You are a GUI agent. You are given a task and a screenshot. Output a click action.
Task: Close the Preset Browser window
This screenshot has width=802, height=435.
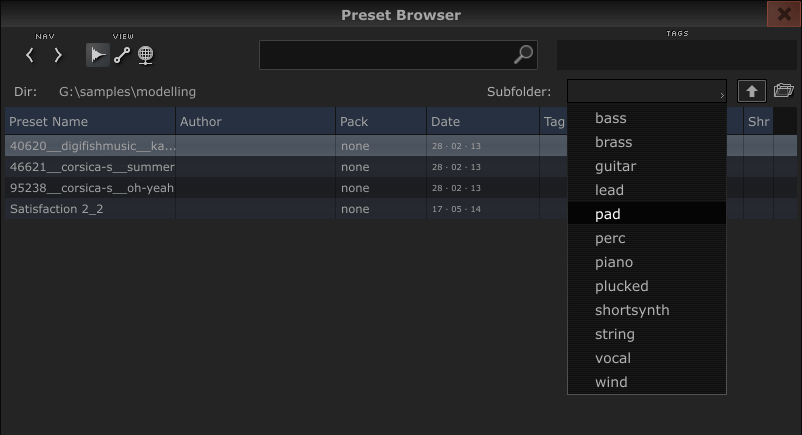tap(784, 14)
